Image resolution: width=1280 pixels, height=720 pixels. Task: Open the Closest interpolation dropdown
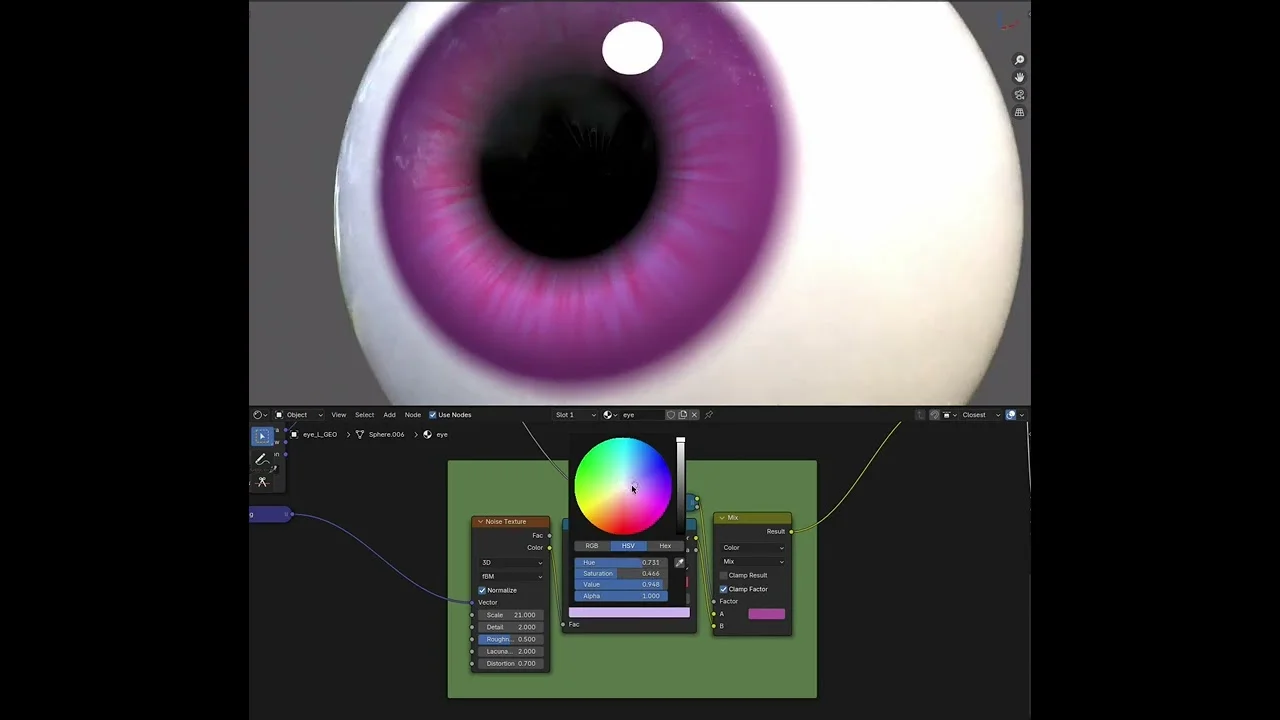tap(973, 415)
